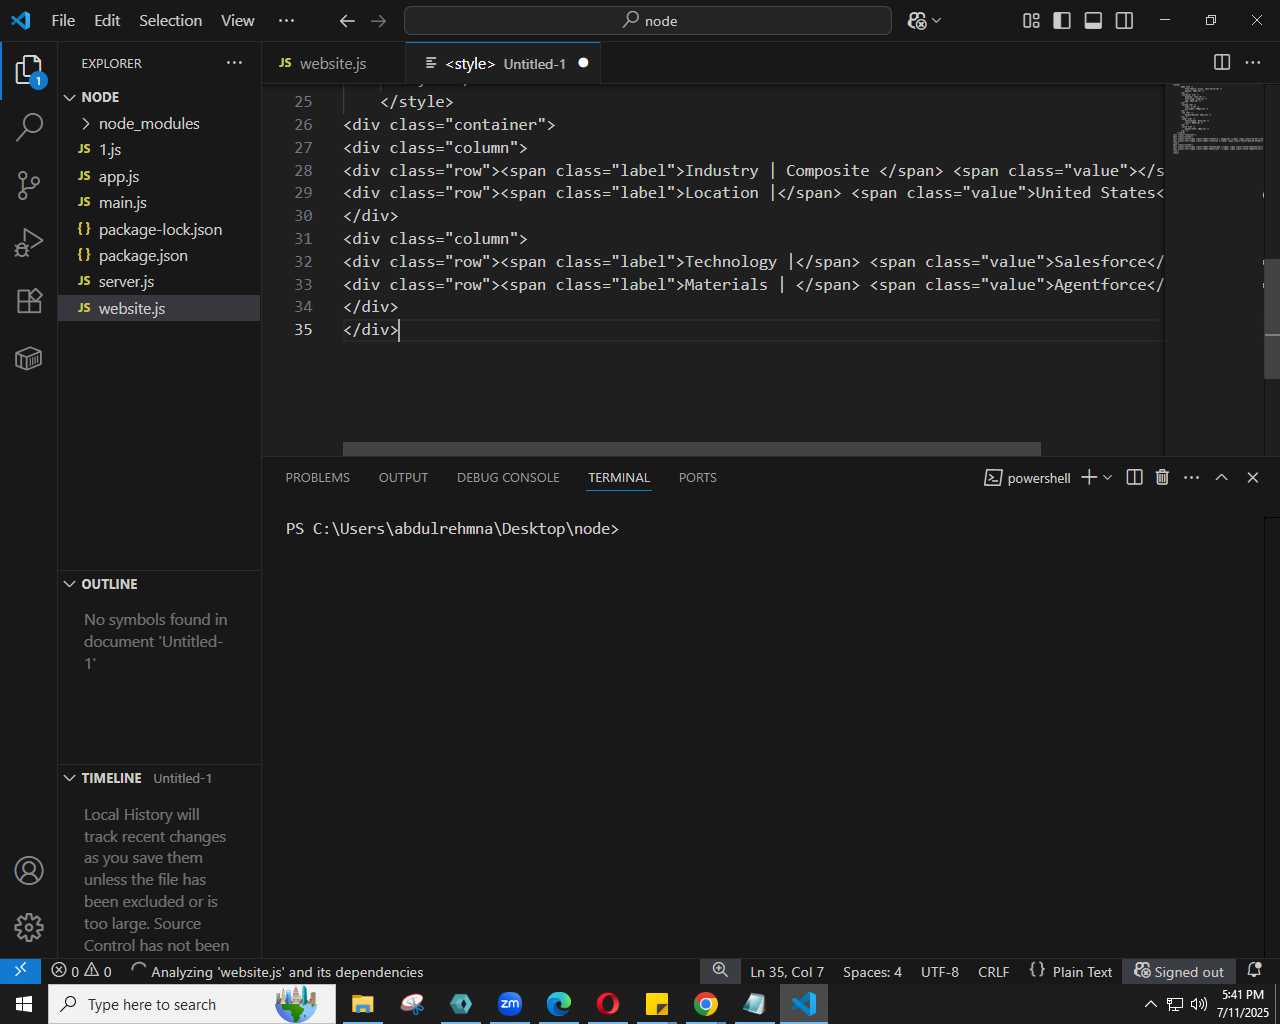Open the Search view in activity bar
Image resolution: width=1280 pixels, height=1024 pixels.
pyautogui.click(x=29, y=127)
